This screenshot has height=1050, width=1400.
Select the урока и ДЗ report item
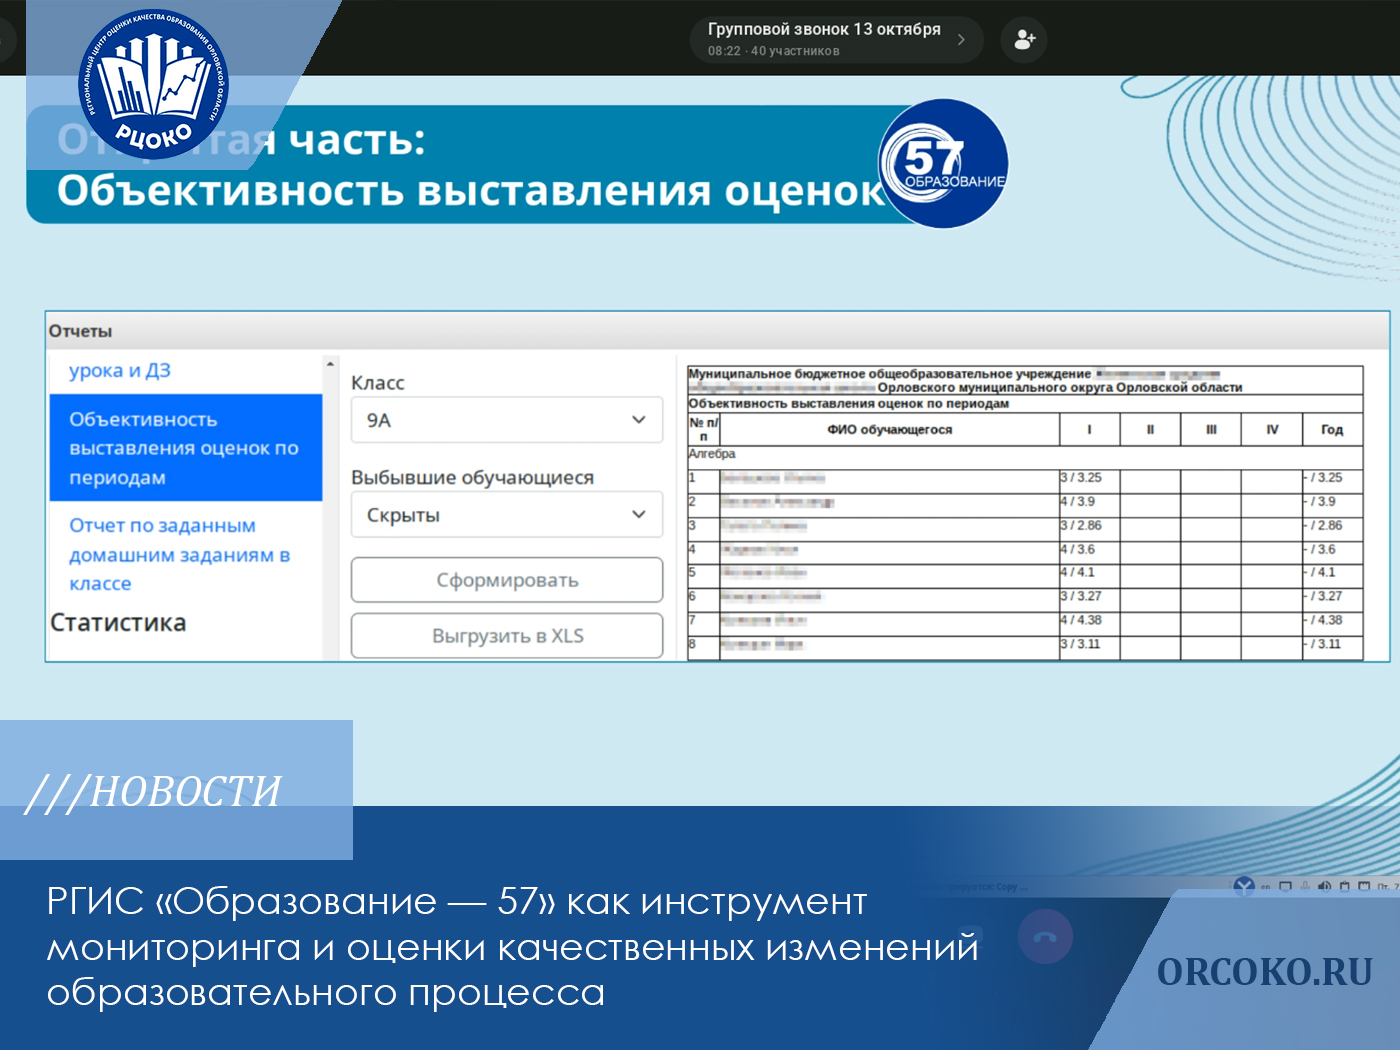[120, 371]
